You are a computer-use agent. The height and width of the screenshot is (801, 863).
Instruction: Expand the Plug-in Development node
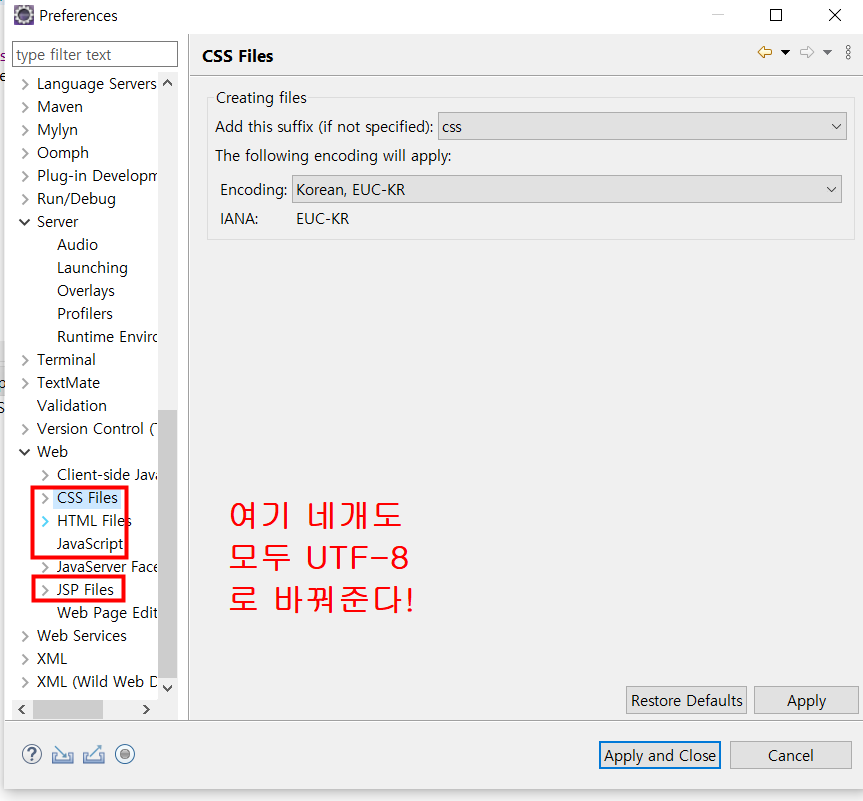click(x=25, y=176)
